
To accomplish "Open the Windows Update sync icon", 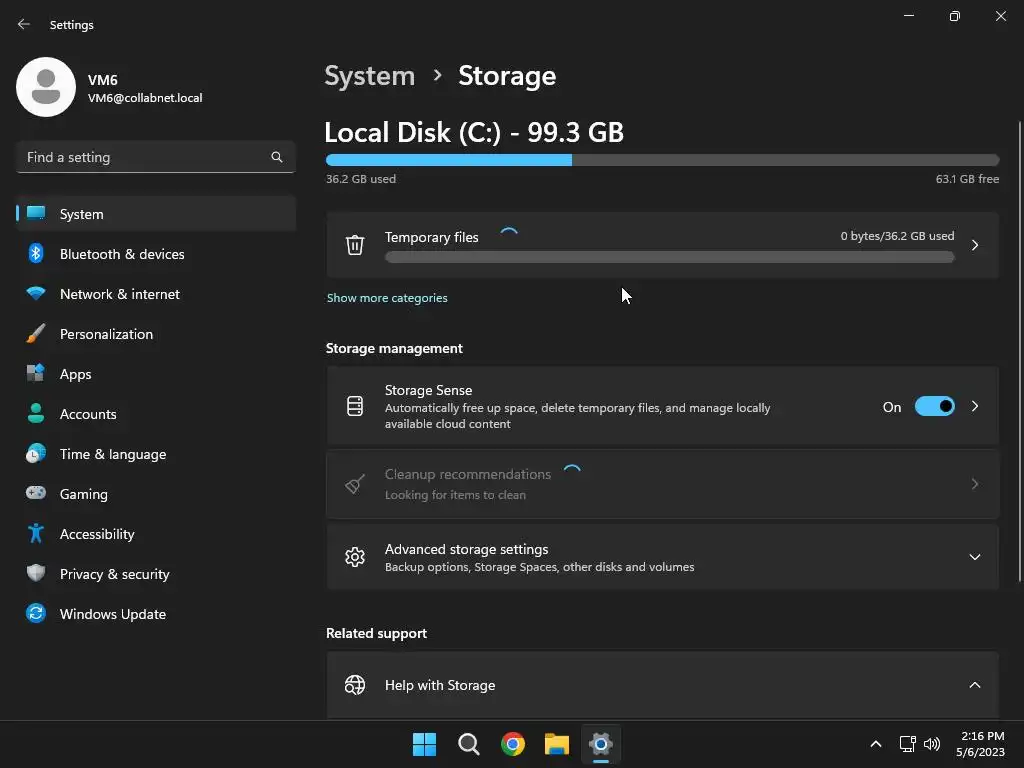I will (x=36, y=614).
